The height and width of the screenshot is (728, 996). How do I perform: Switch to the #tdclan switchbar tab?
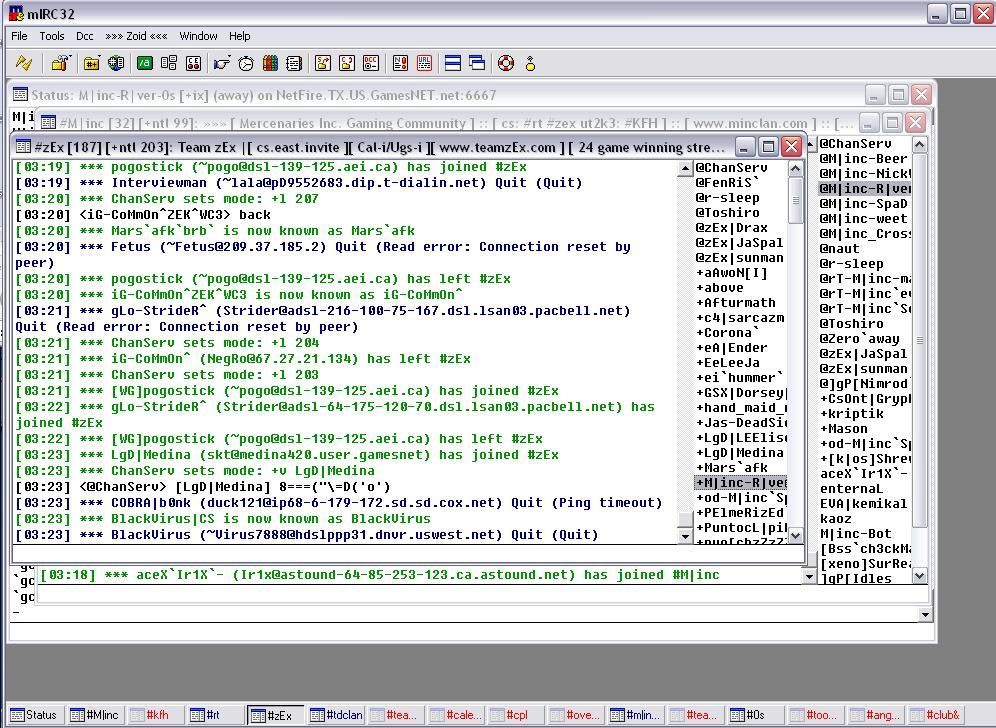point(335,715)
